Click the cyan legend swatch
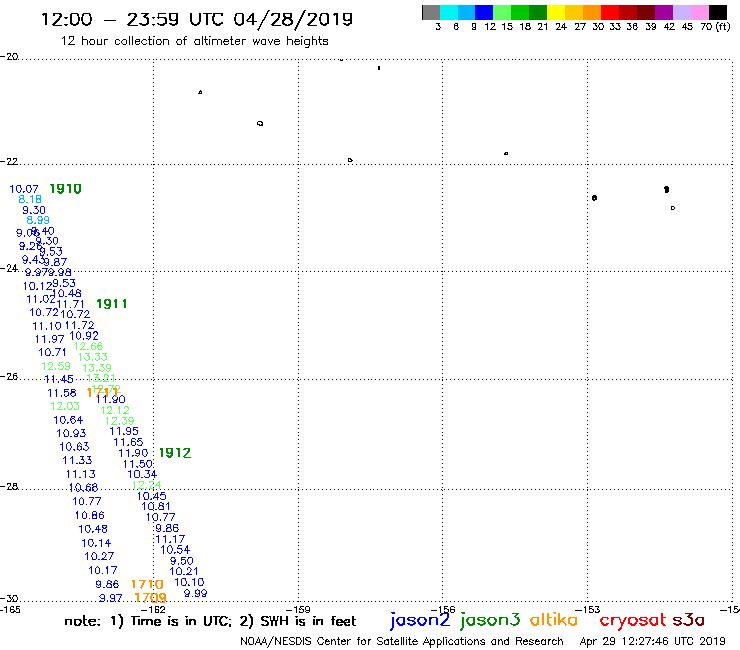The image size is (740, 650). [x=449, y=13]
